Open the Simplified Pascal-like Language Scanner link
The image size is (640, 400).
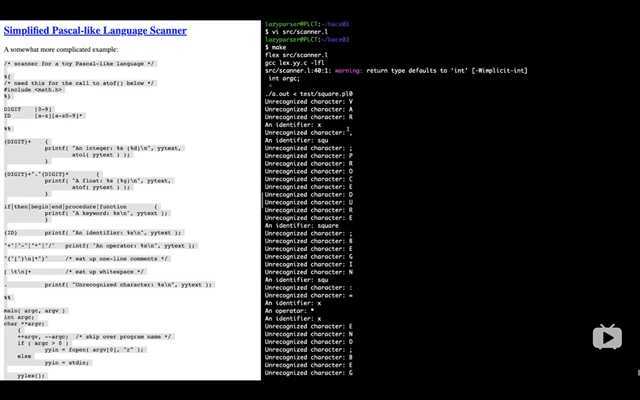tap(95, 31)
